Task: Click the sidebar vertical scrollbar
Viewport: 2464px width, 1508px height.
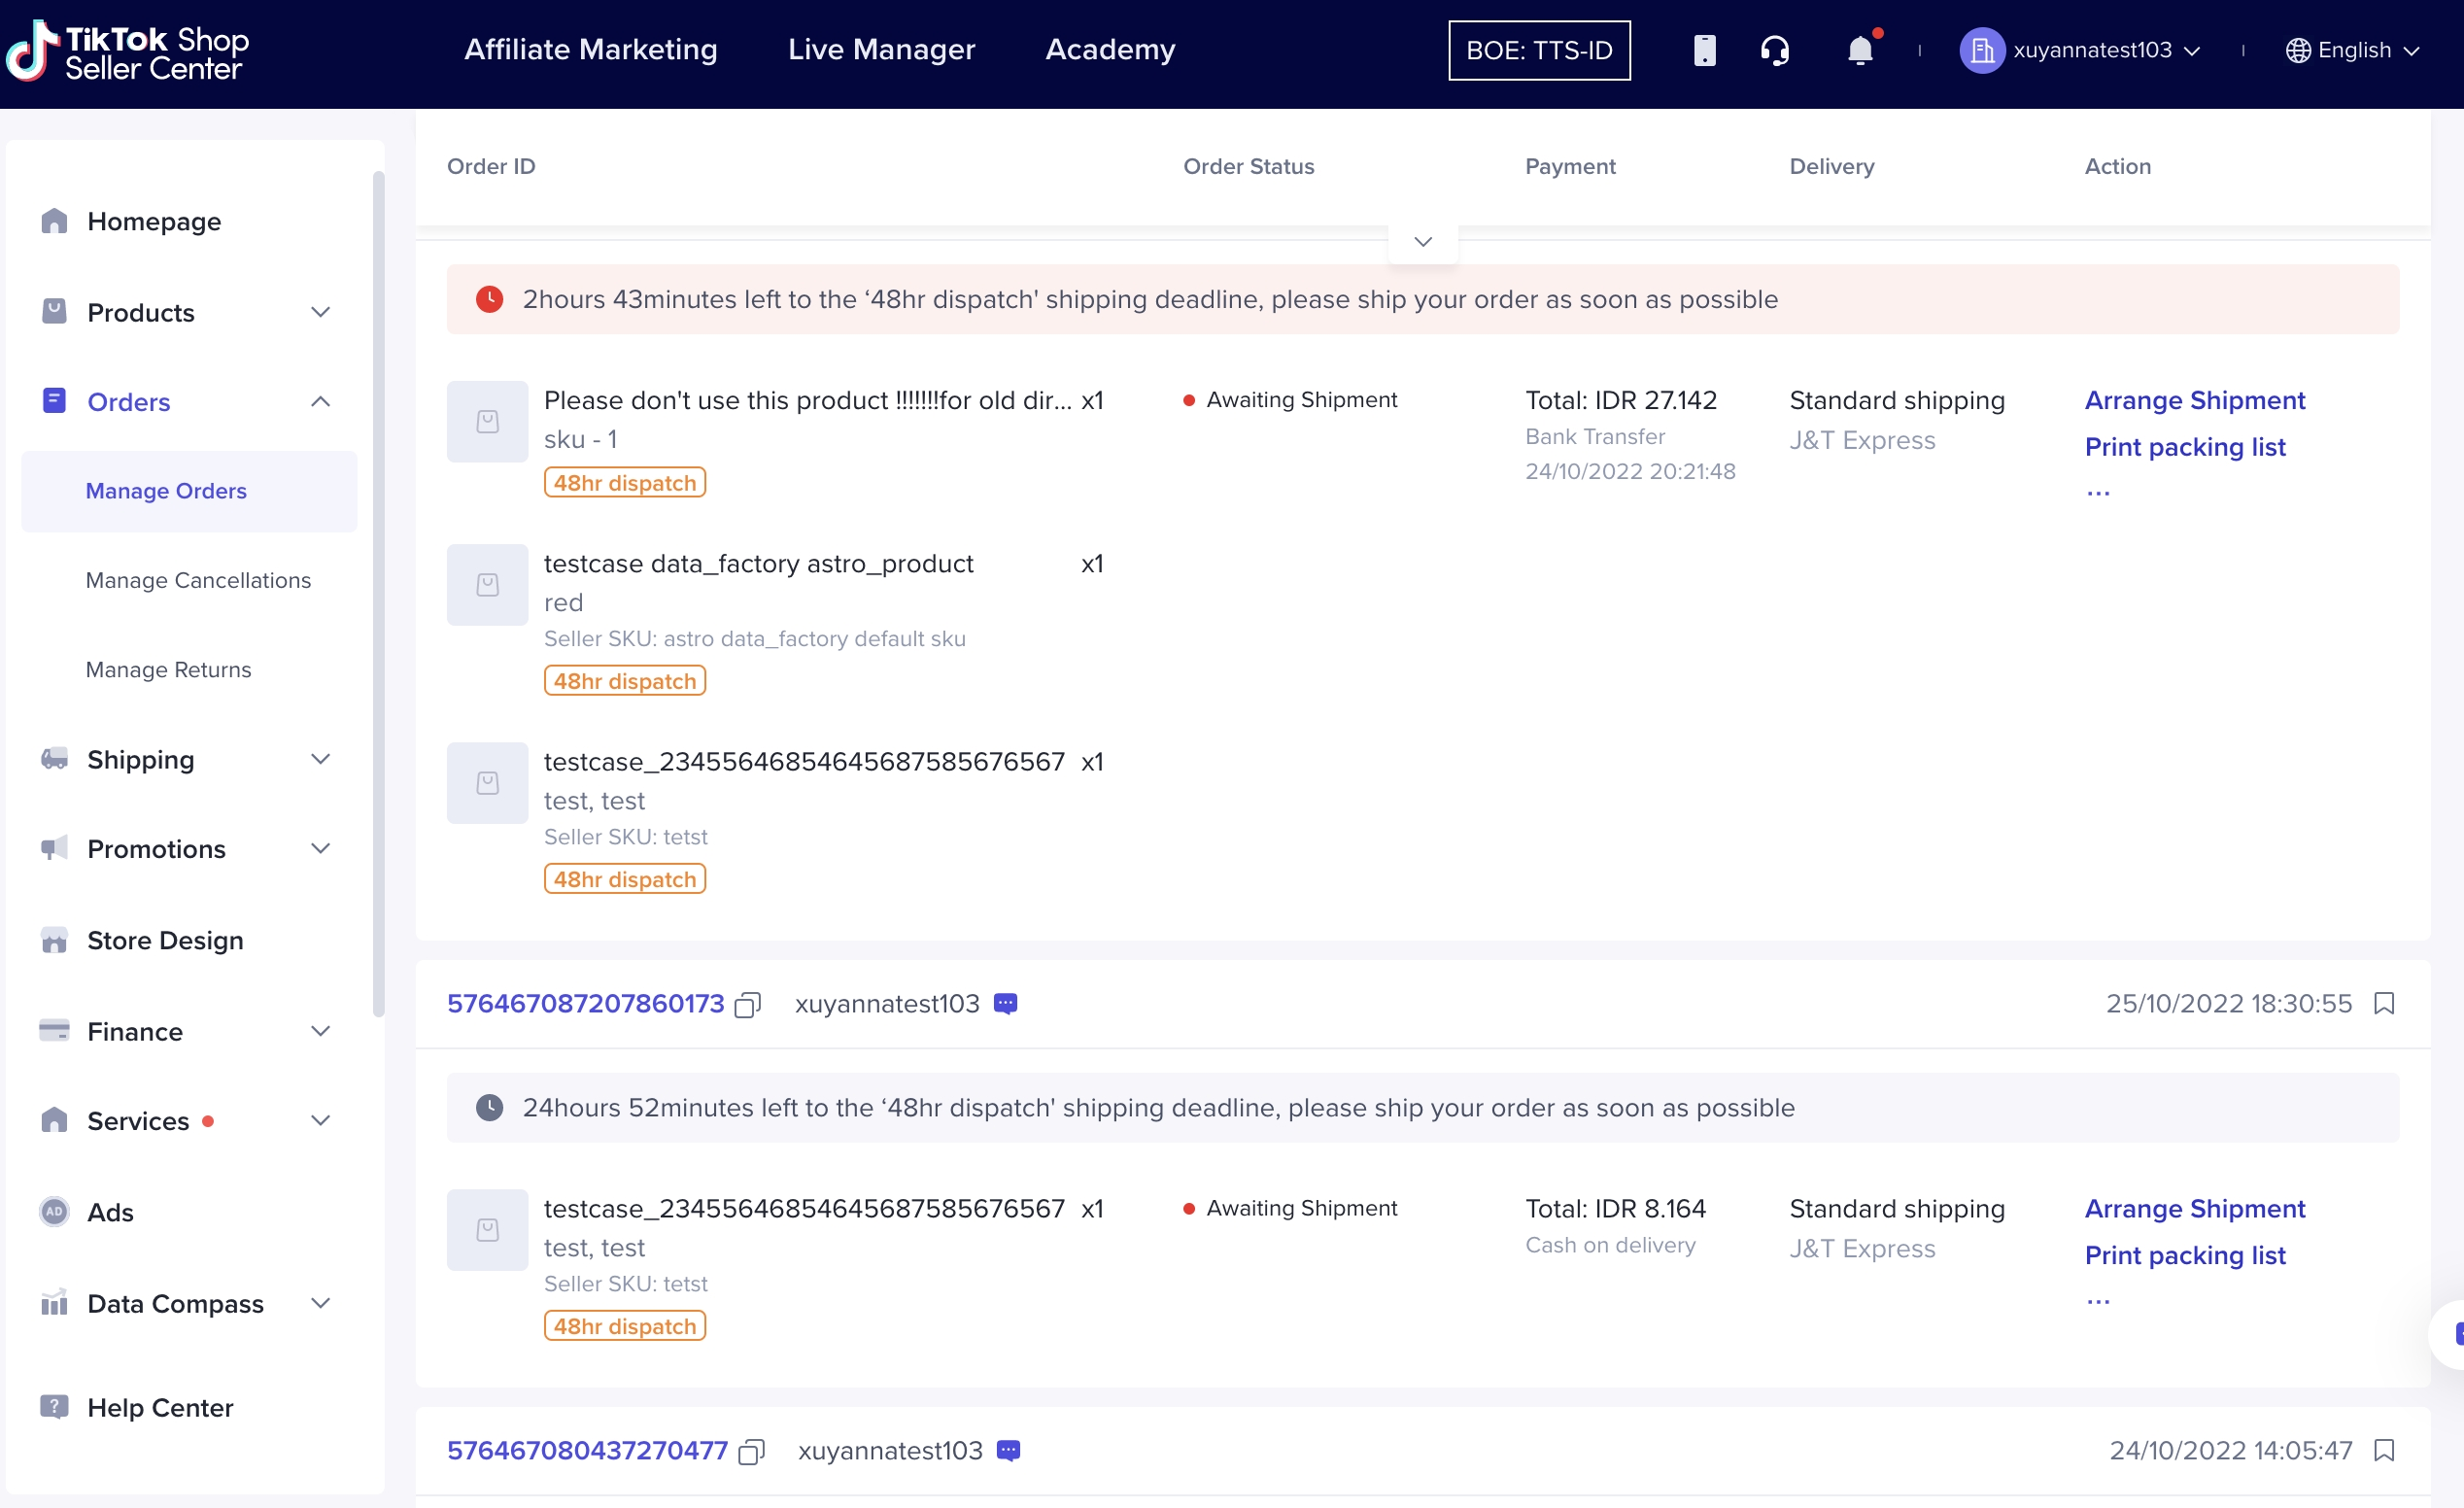Action: pyautogui.click(x=378, y=594)
